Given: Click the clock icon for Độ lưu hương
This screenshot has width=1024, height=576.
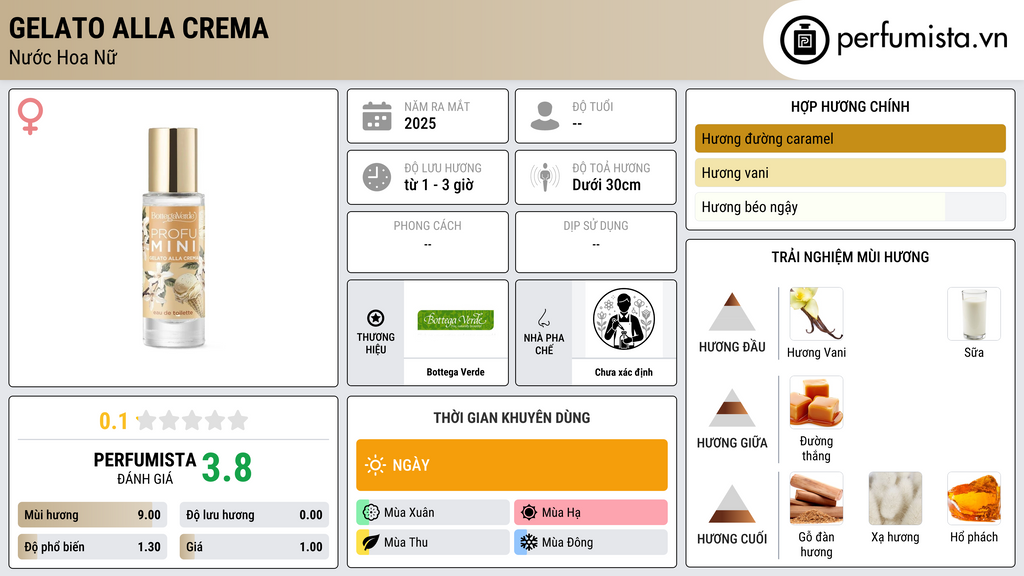Looking at the screenshot, I should click(x=377, y=177).
